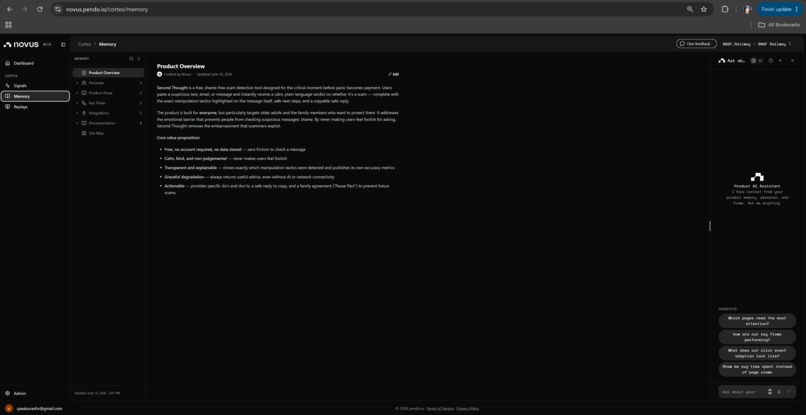Image resolution: width=806 pixels, height=415 pixels.
Task: Click the Give feedback button
Action: (696, 44)
